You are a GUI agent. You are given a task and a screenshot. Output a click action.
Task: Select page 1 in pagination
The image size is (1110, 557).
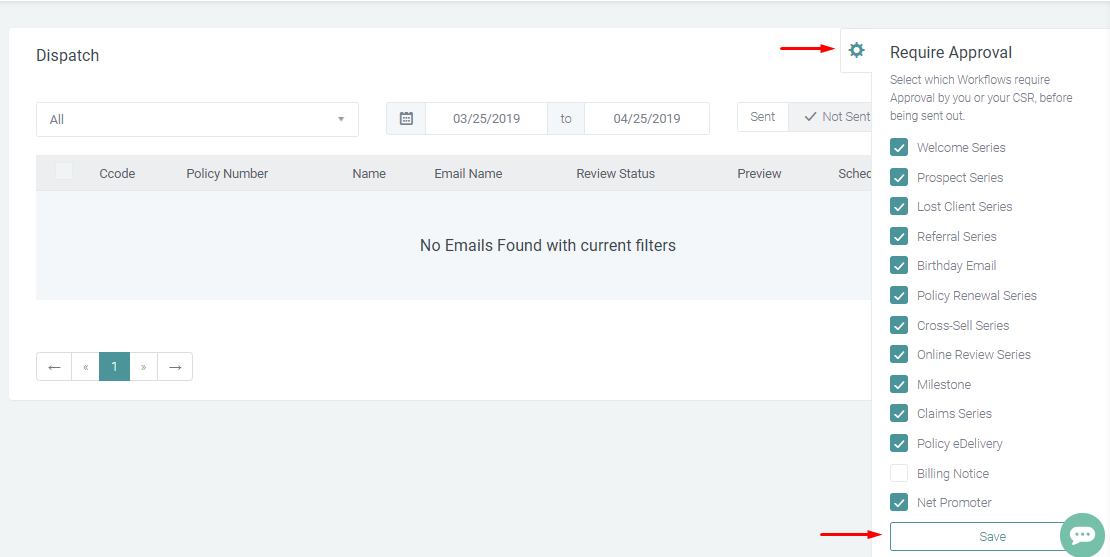[x=114, y=367]
